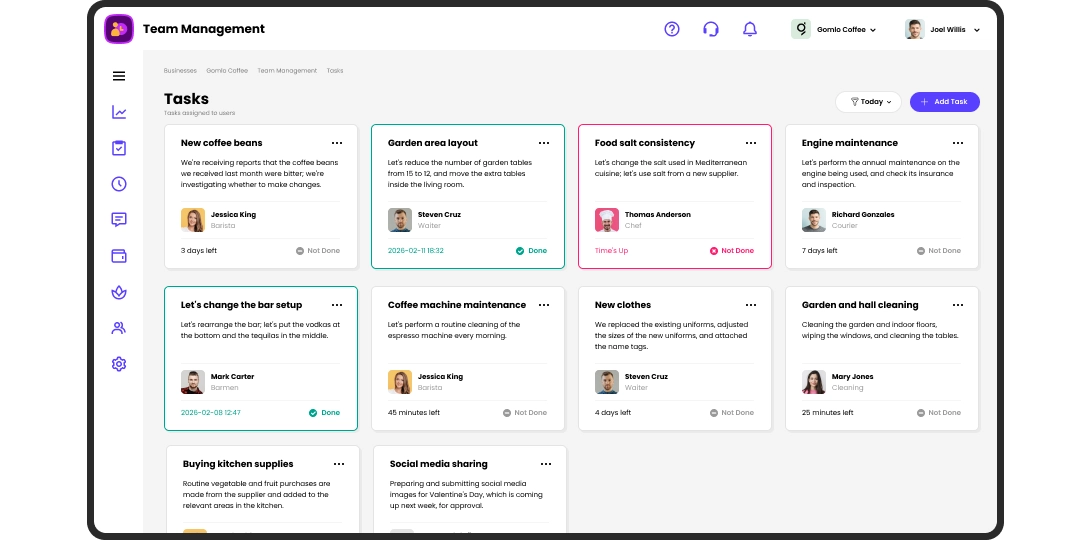Click the wallet icon in sidebar
The width and height of the screenshot is (1092, 540).
(x=119, y=256)
